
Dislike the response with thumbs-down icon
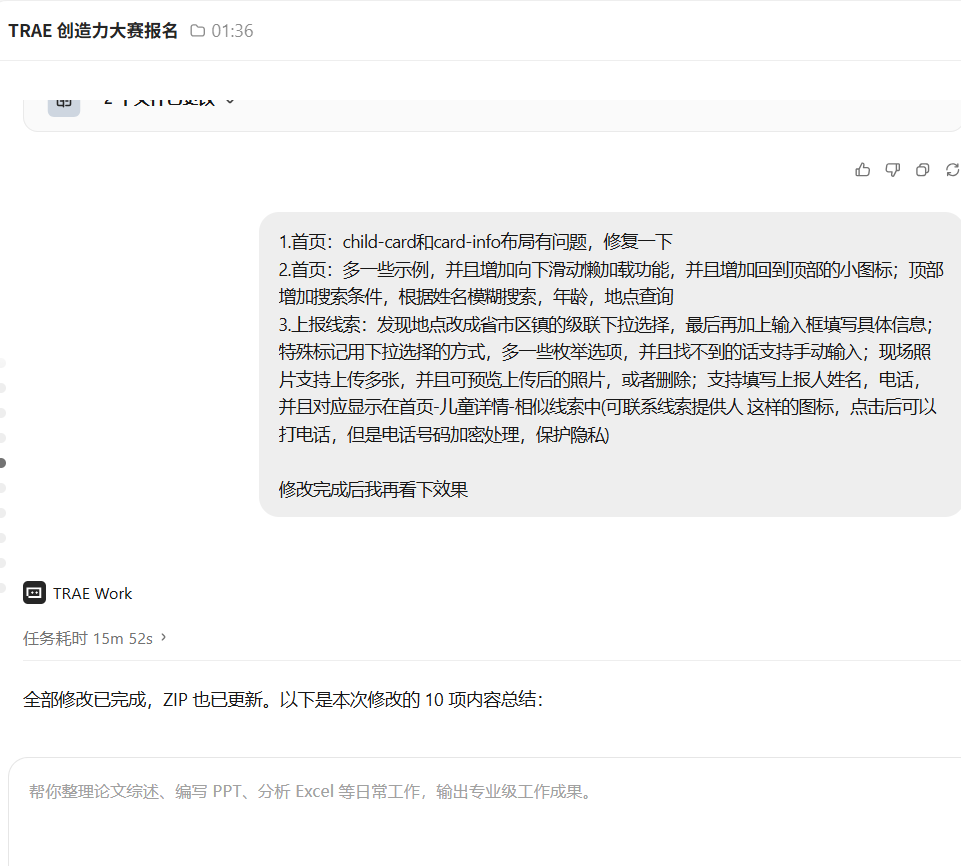tap(892, 170)
